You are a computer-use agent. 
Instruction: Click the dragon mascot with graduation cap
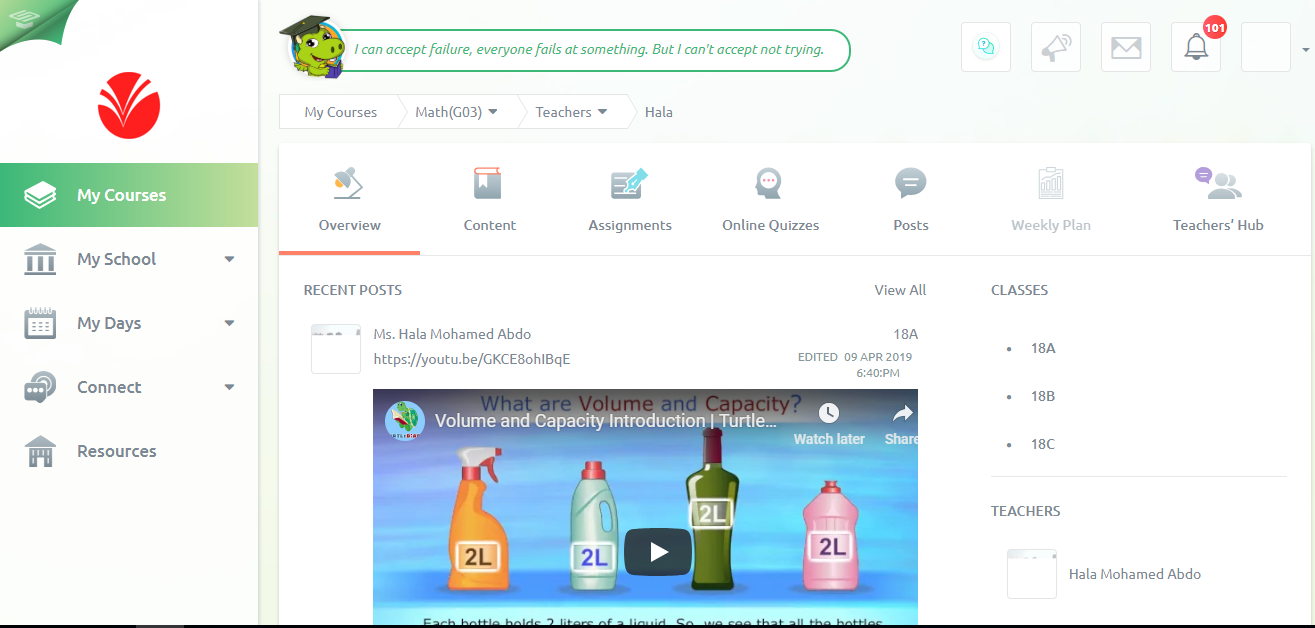[x=313, y=46]
